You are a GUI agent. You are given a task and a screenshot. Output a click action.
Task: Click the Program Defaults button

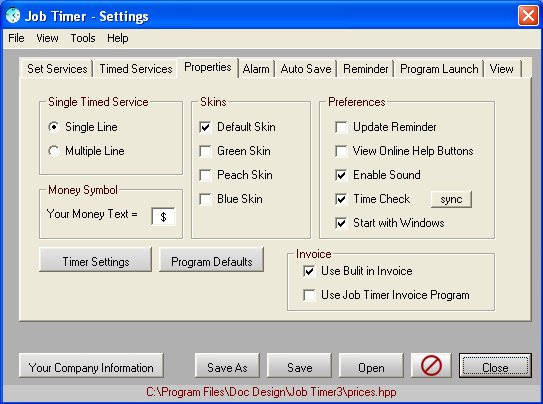click(211, 260)
